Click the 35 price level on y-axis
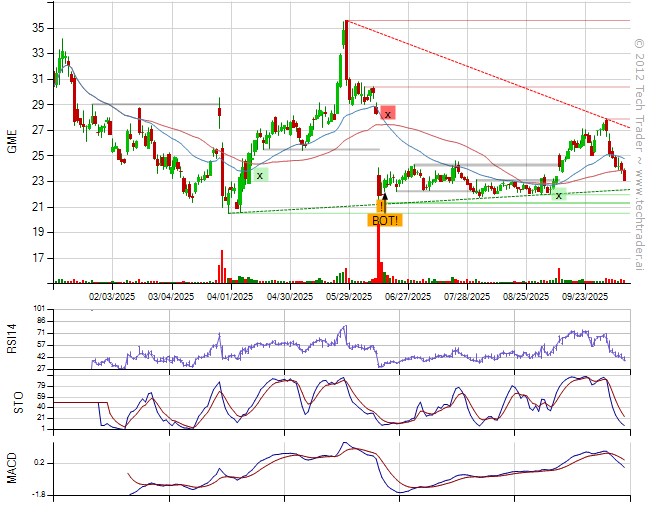This screenshot has height=514, width=657. point(38,28)
